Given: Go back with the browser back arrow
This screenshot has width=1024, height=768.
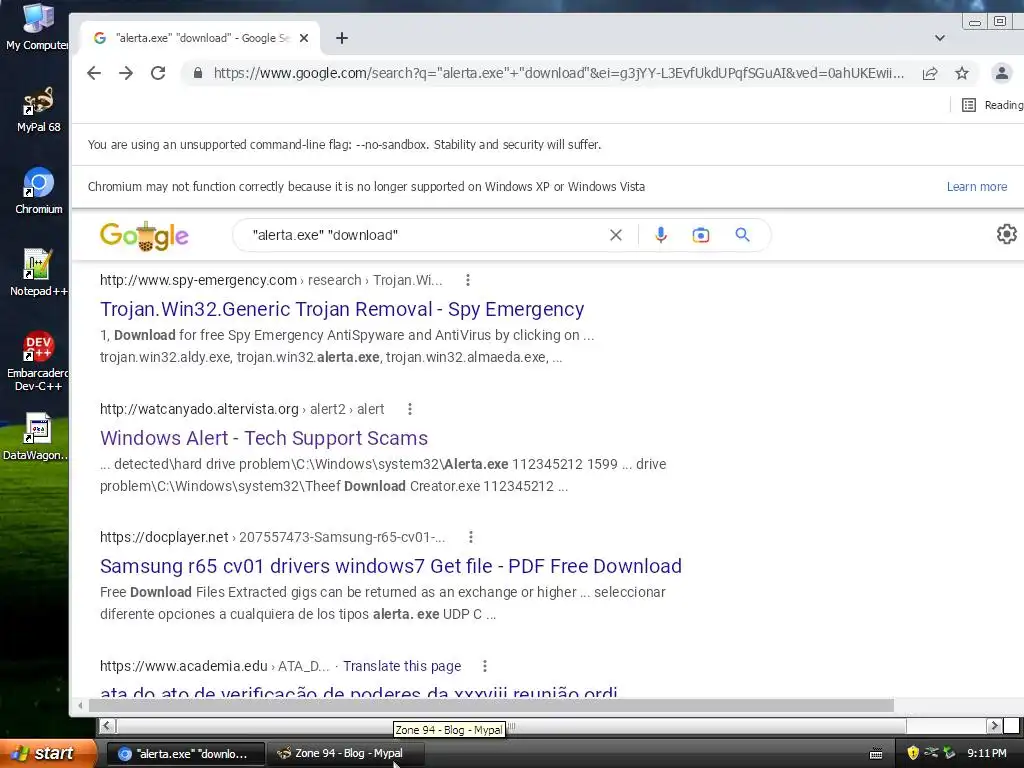Looking at the screenshot, I should tap(94, 73).
